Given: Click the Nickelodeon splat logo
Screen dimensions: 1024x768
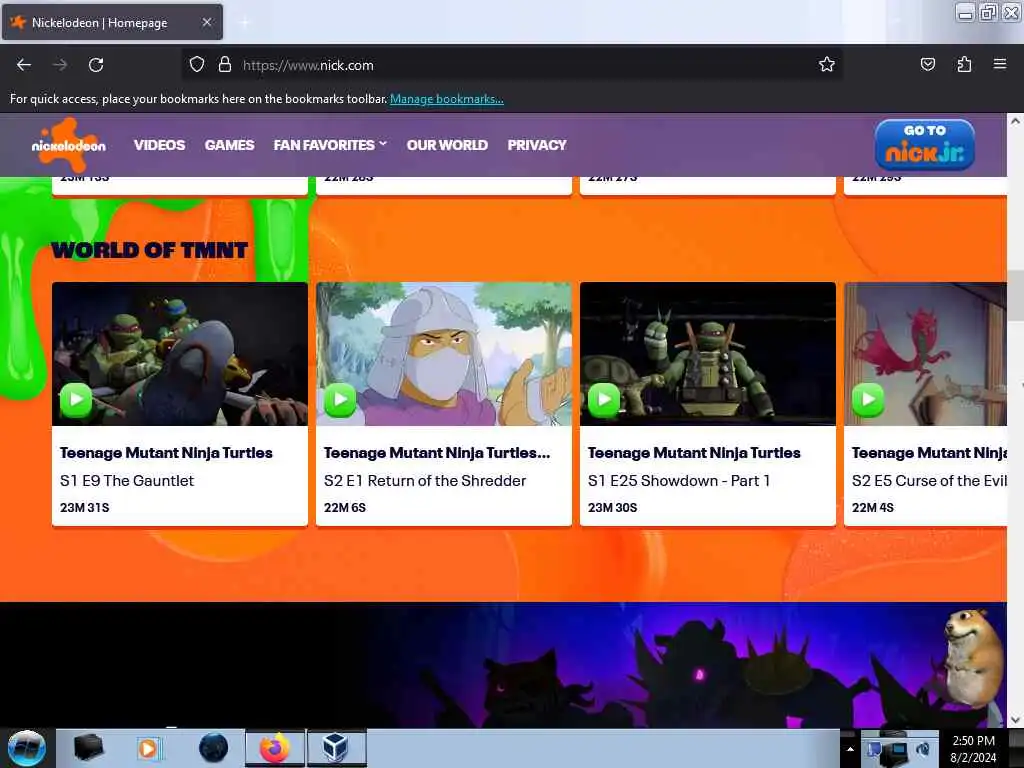Looking at the screenshot, I should [69, 145].
